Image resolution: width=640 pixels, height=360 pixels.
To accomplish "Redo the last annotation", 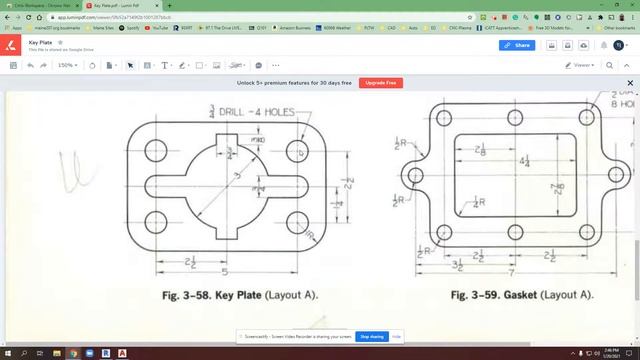I will (43, 65).
